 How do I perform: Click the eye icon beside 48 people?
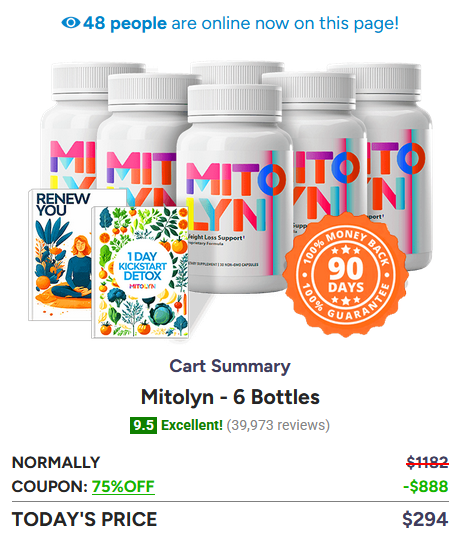pos(71,23)
